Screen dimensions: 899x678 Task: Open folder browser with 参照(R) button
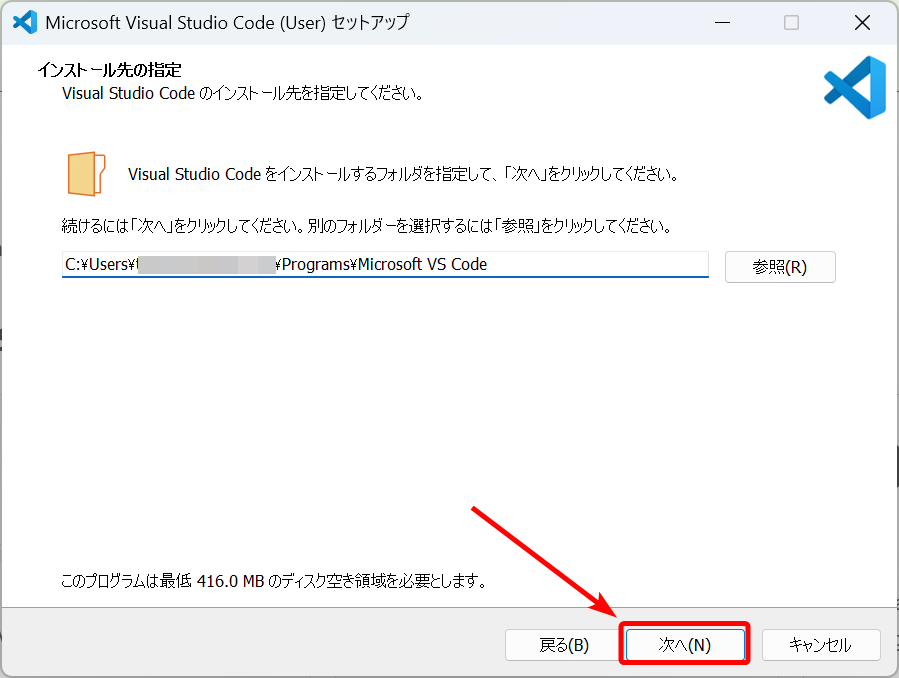tap(779, 267)
